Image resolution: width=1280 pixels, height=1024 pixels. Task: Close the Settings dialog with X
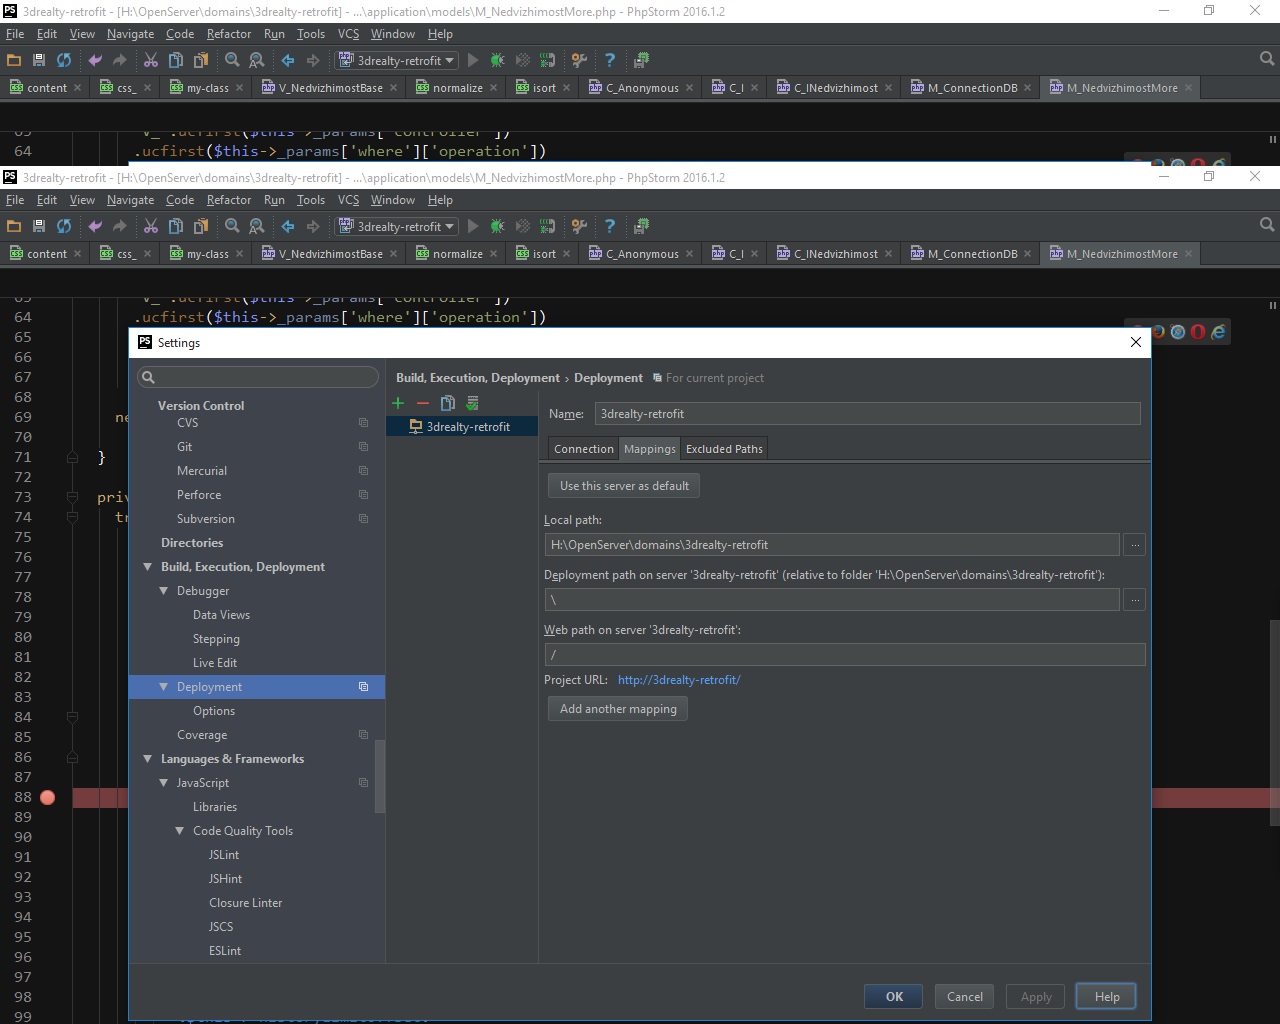(x=1135, y=342)
